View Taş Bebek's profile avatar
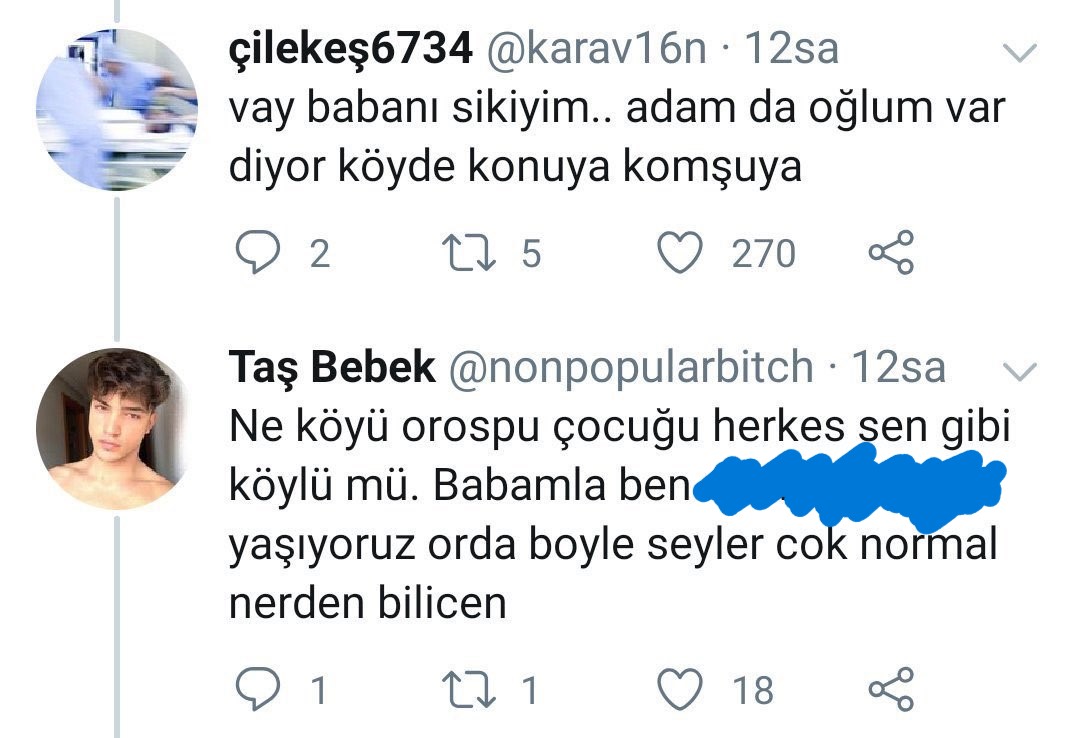The height and width of the screenshot is (738, 1080). click(116, 428)
